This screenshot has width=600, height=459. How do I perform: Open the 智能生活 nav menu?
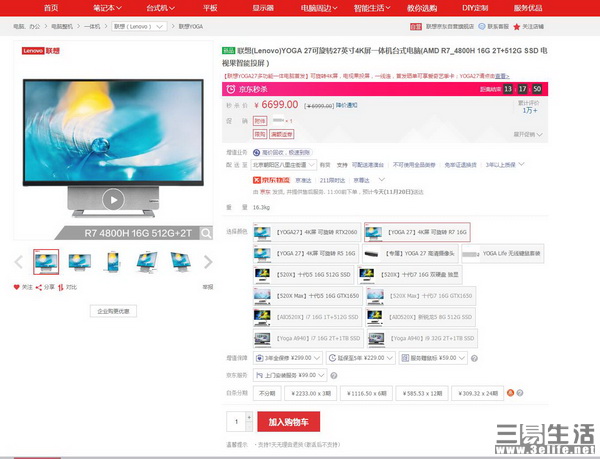click(x=372, y=8)
